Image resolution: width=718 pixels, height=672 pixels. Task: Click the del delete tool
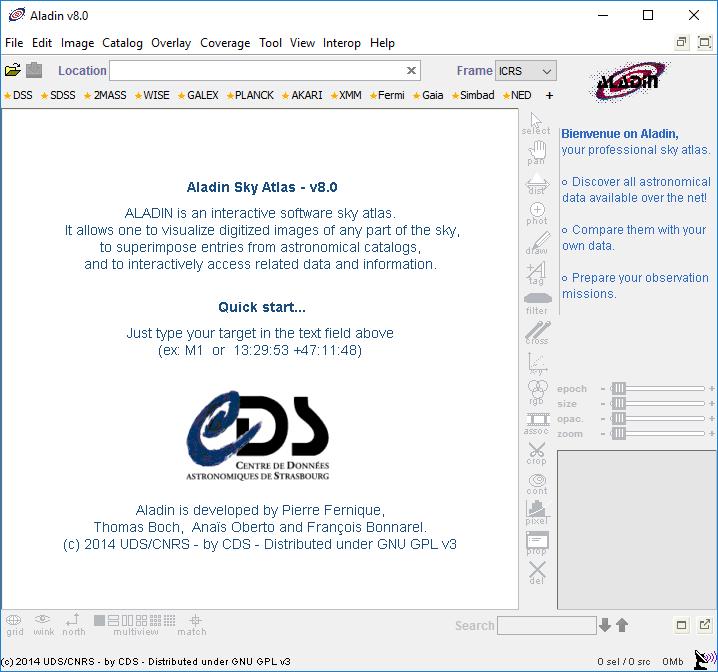click(537, 573)
